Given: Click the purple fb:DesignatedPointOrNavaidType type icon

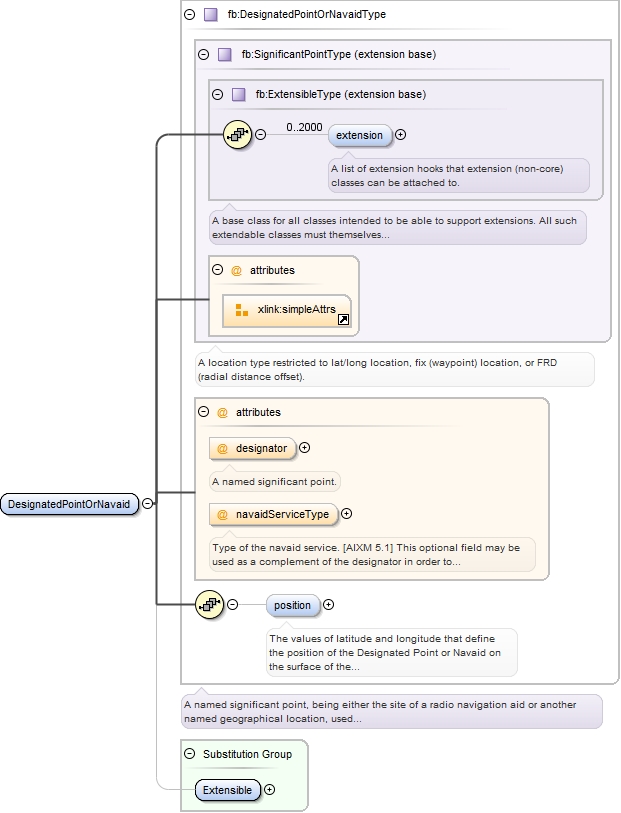Looking at the screenshot, I should [210, 15].
